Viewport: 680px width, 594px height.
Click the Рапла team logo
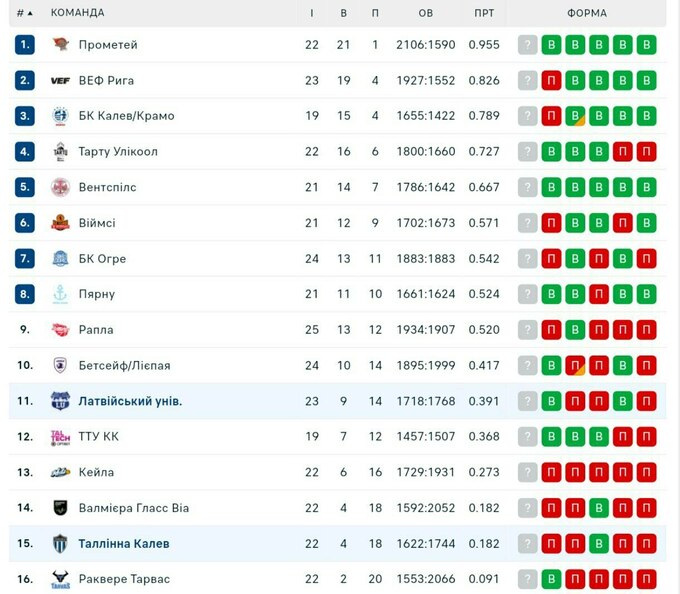tap(60, 330)
